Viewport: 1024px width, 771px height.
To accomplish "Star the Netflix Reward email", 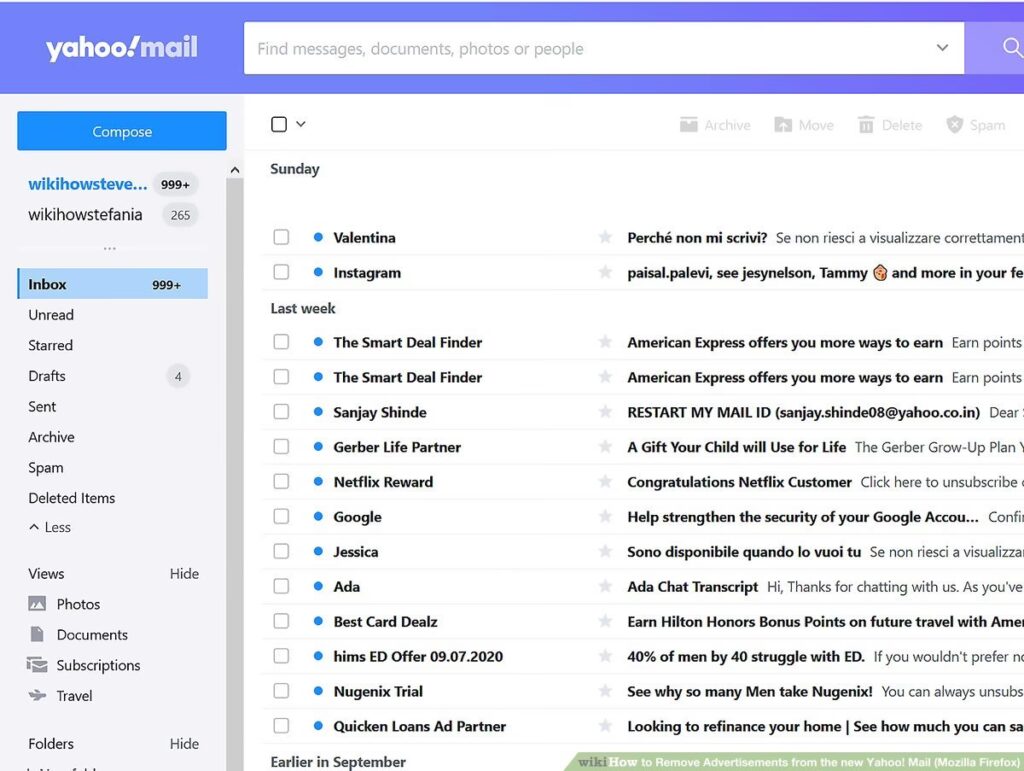I will pyautogui.click(x=605, y=482).
